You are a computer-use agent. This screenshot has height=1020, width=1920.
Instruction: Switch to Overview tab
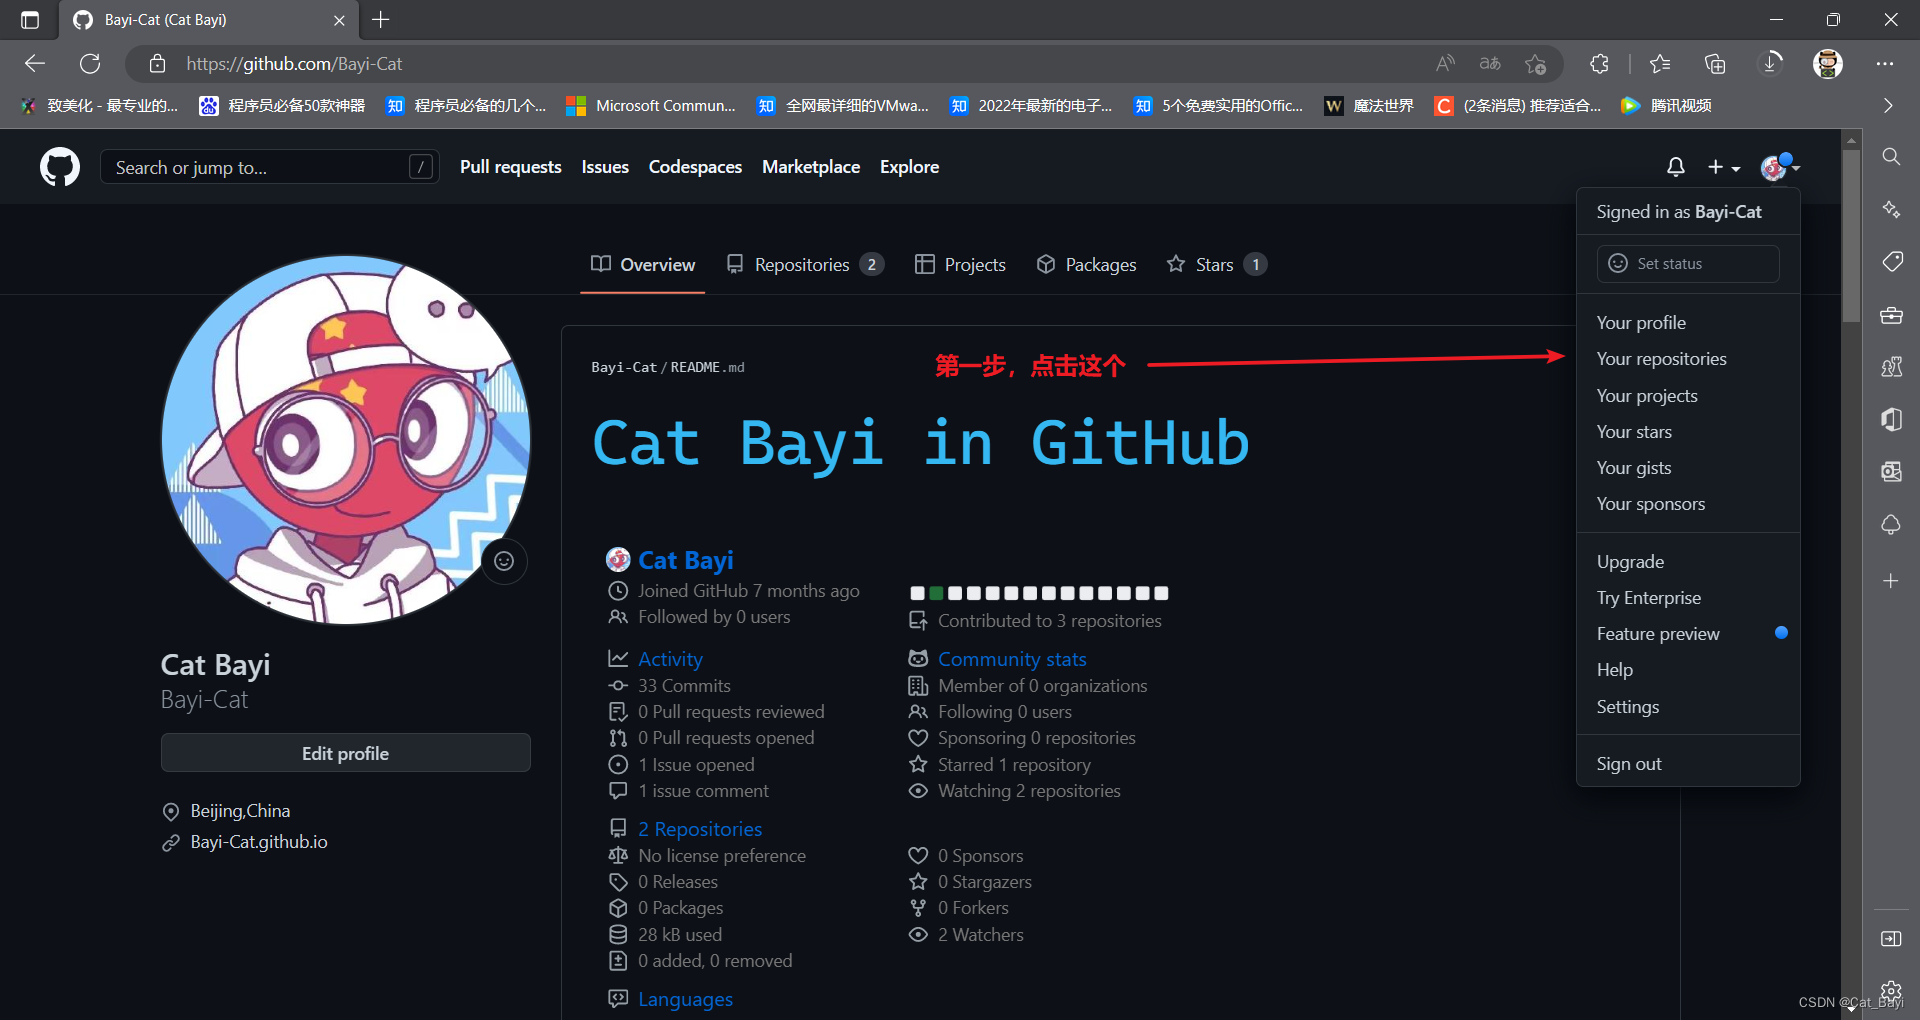[643, 265]
